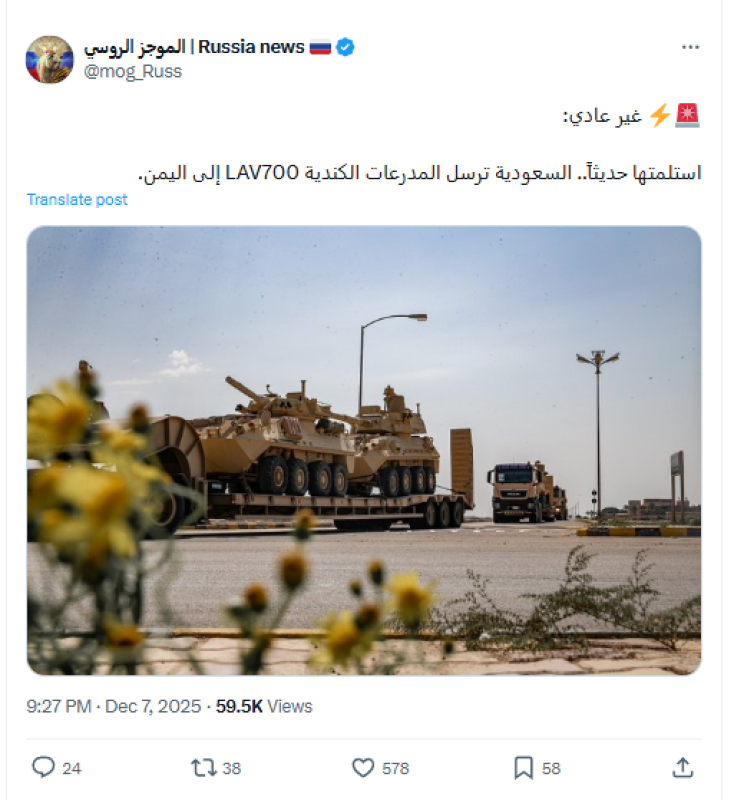Viewport: 734px width, 800px height.
Task: Click the 58 bookmarks count
Action: (551, 768)
